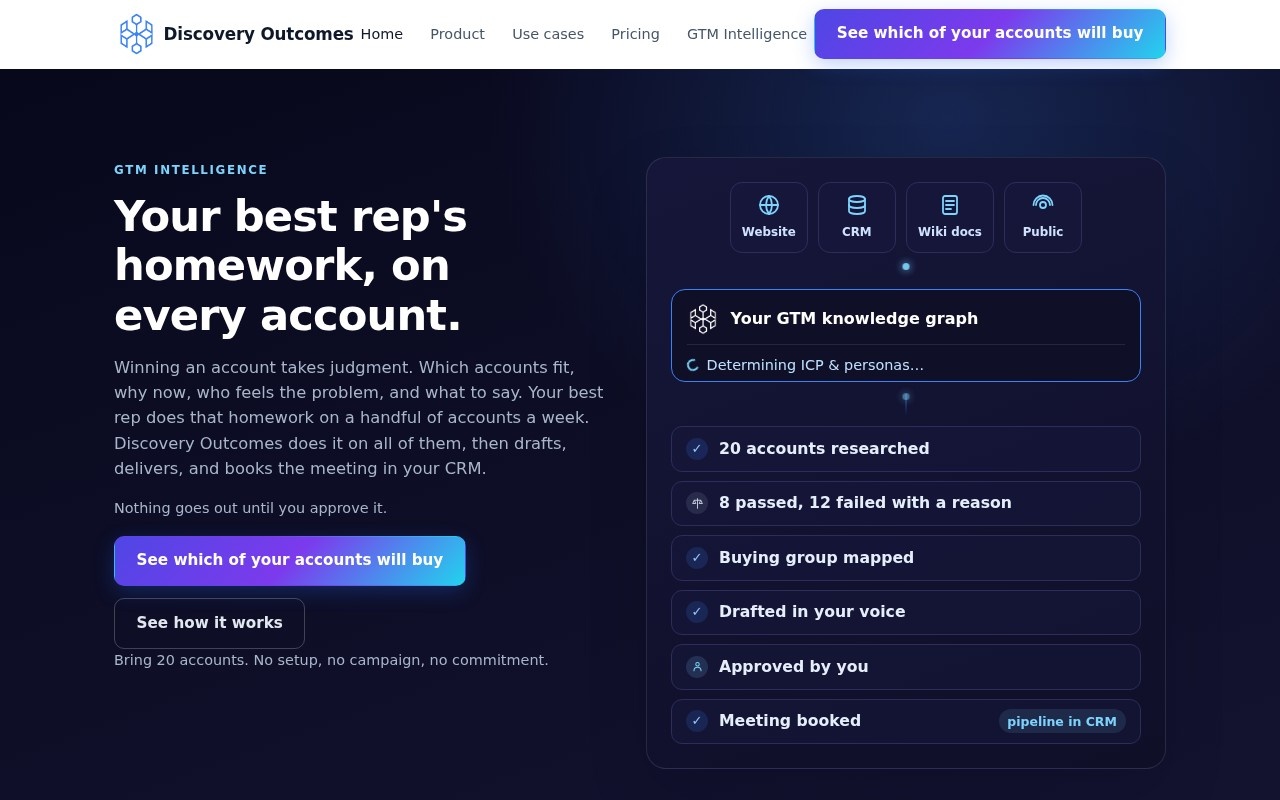Select the Wiki docs document icon
The width and height of the screenshot is (1280, 800).
coord(950,205)
